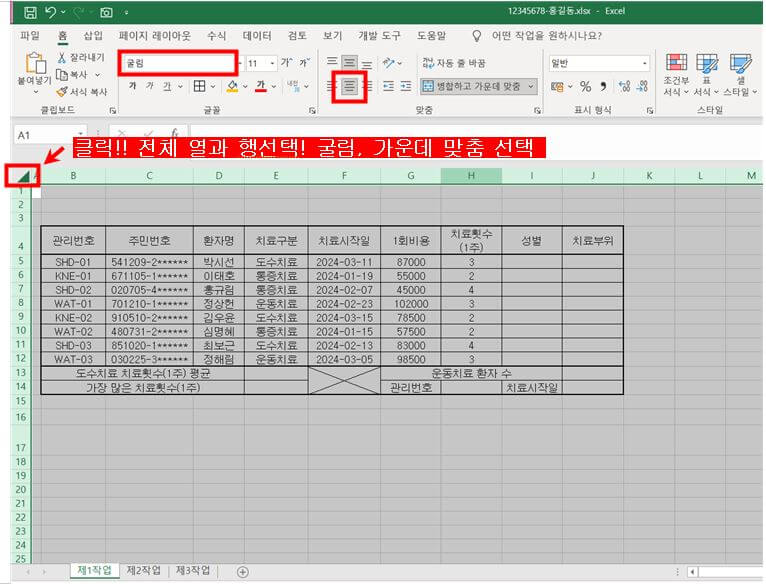This screenshot has width=766, height=584.
Task: Center text horizontally
Action: [349, 87]
